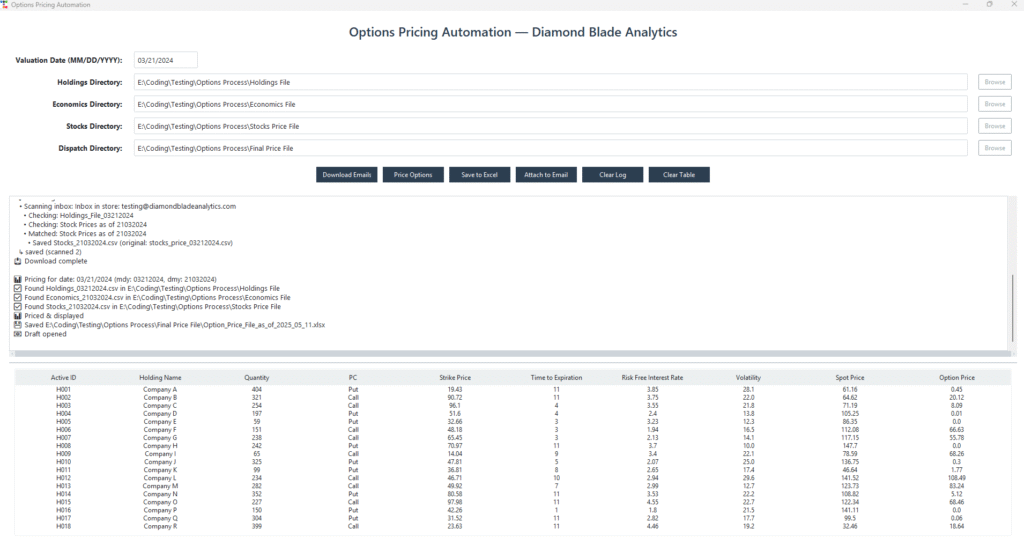Image resolution: width=1024 pixels, height=551 pixels.
Task: Select the Volatility column header
Action: 748,378
